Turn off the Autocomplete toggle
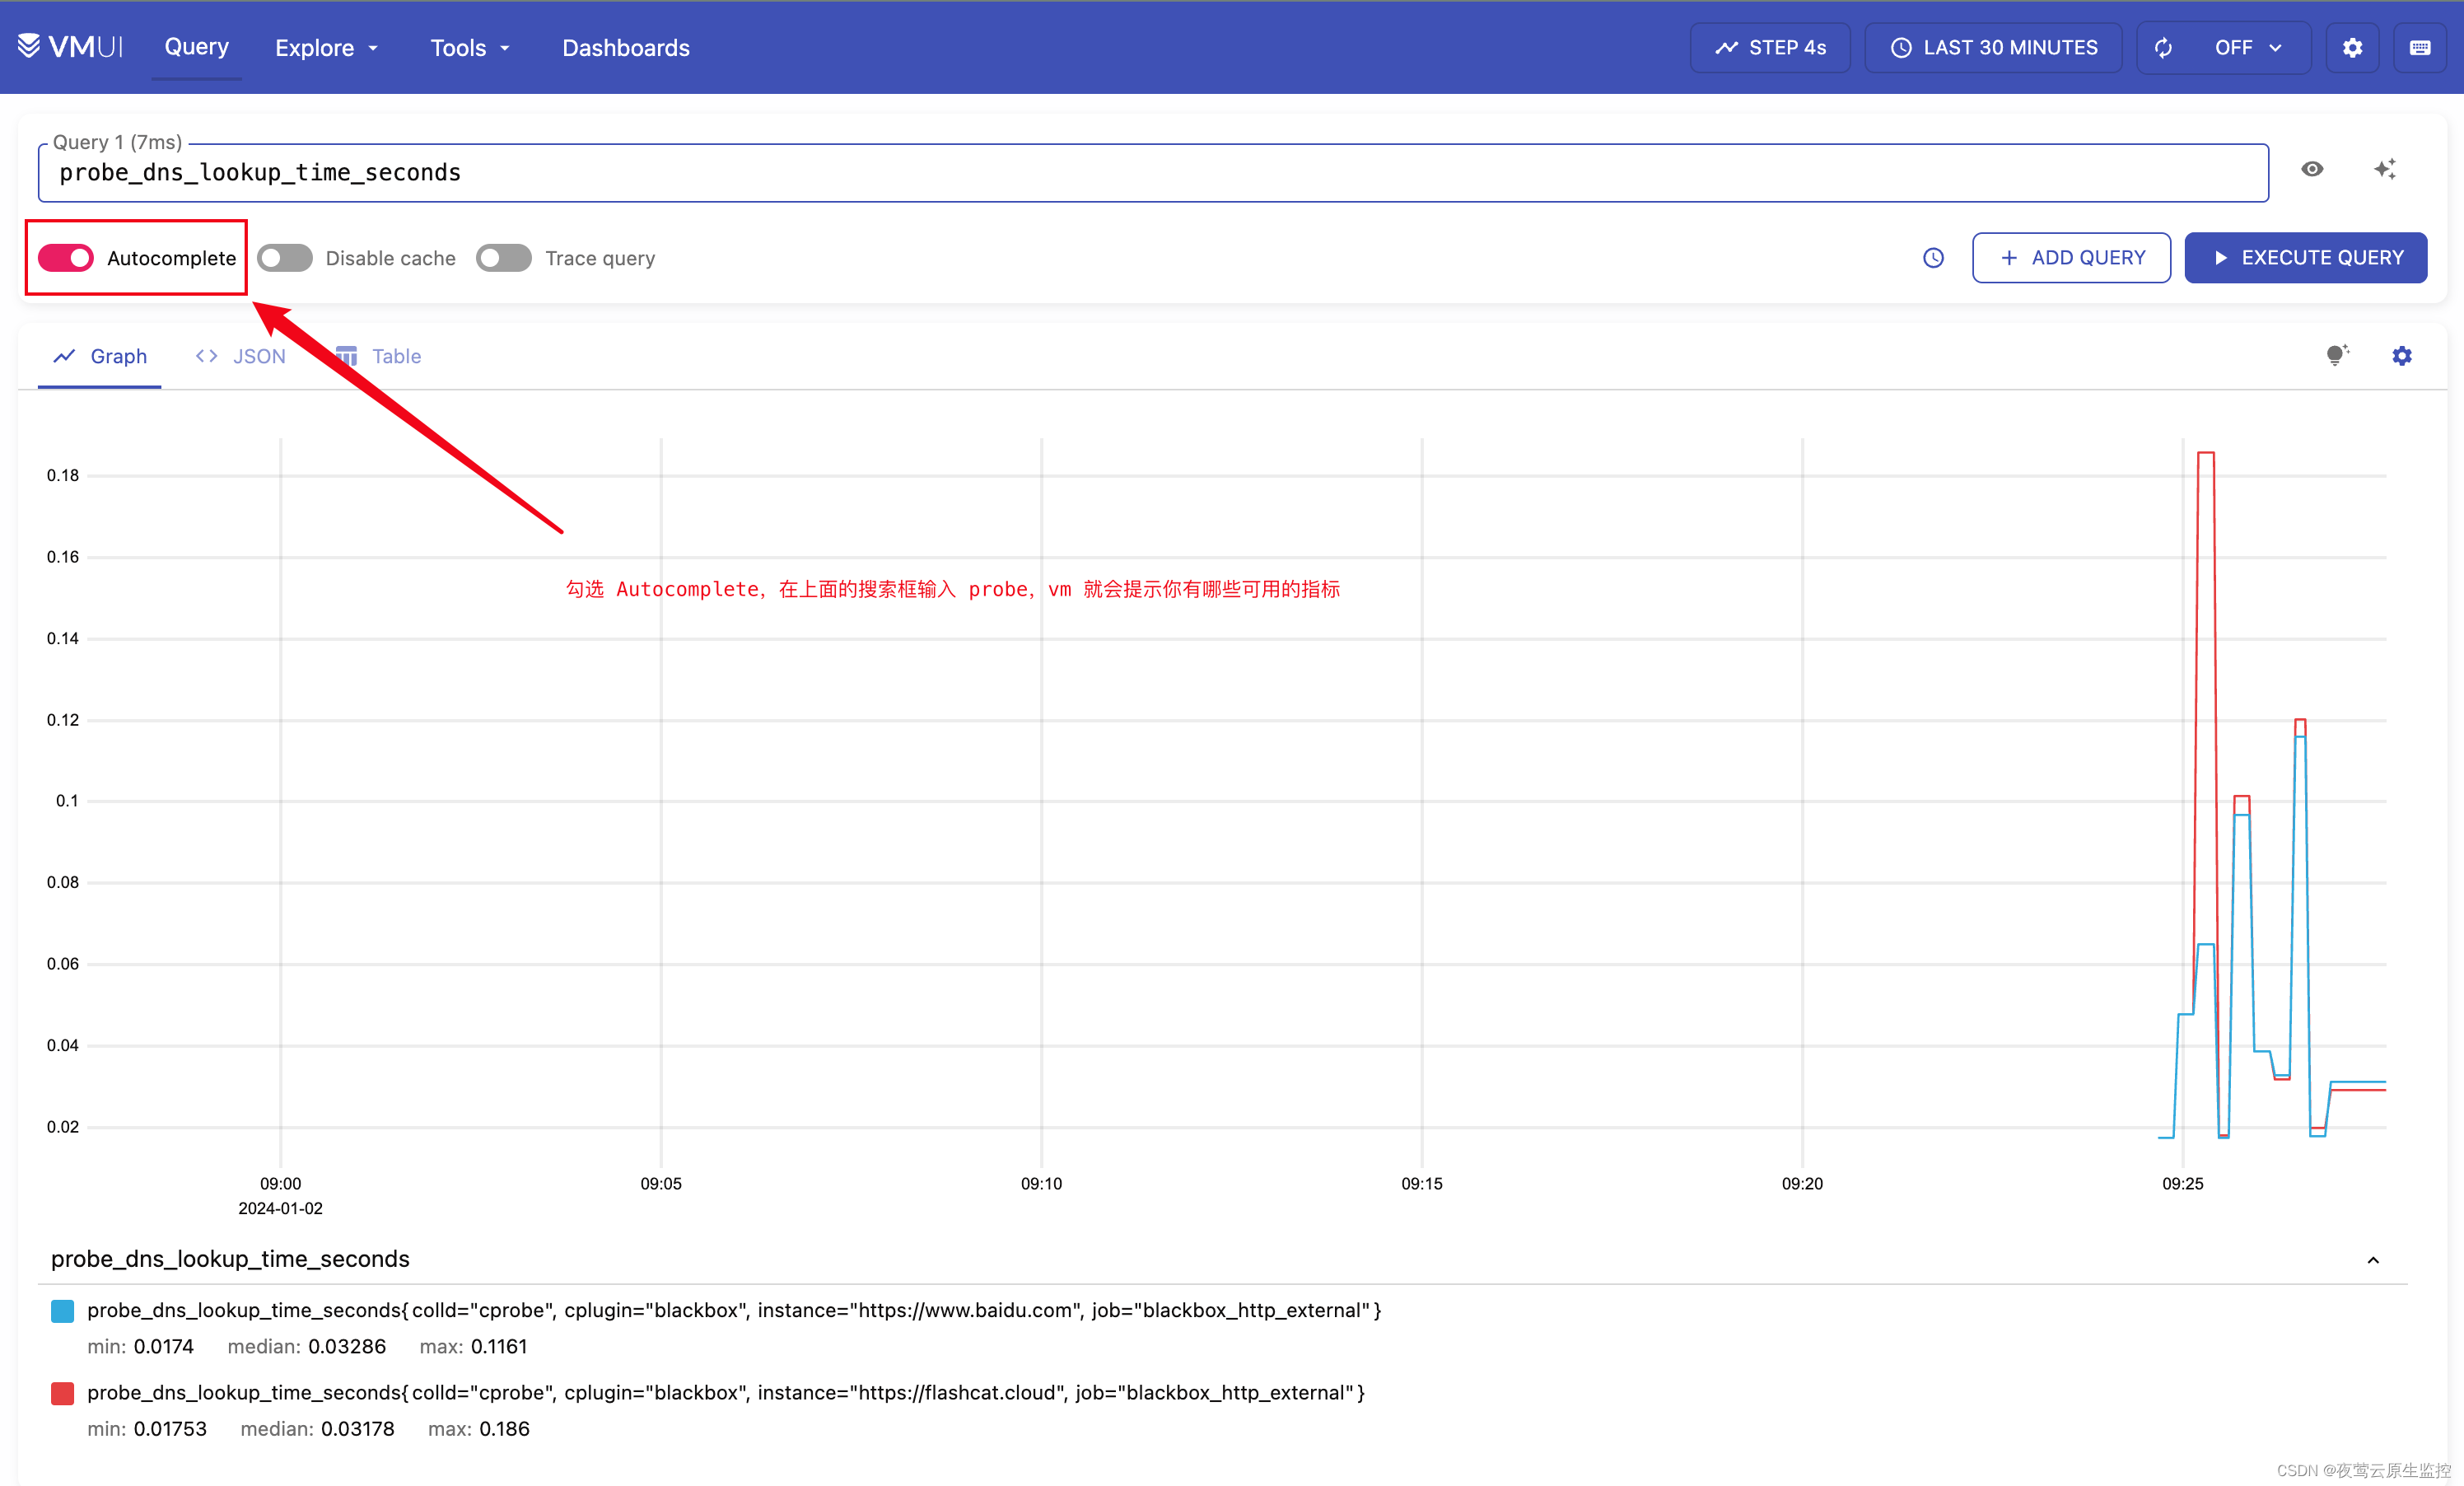The image size is (2464, 1486). (x=66, y=258)
